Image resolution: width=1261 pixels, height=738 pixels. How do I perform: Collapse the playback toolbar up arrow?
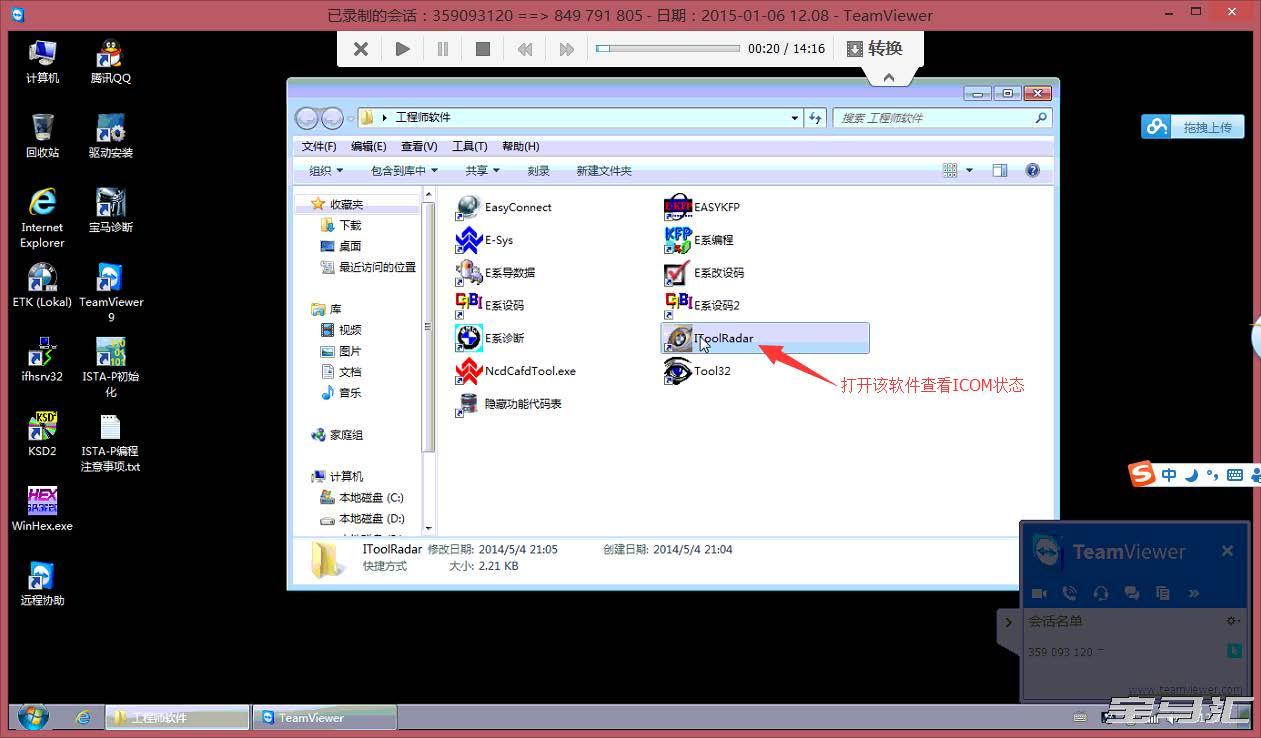click(887, 76)
